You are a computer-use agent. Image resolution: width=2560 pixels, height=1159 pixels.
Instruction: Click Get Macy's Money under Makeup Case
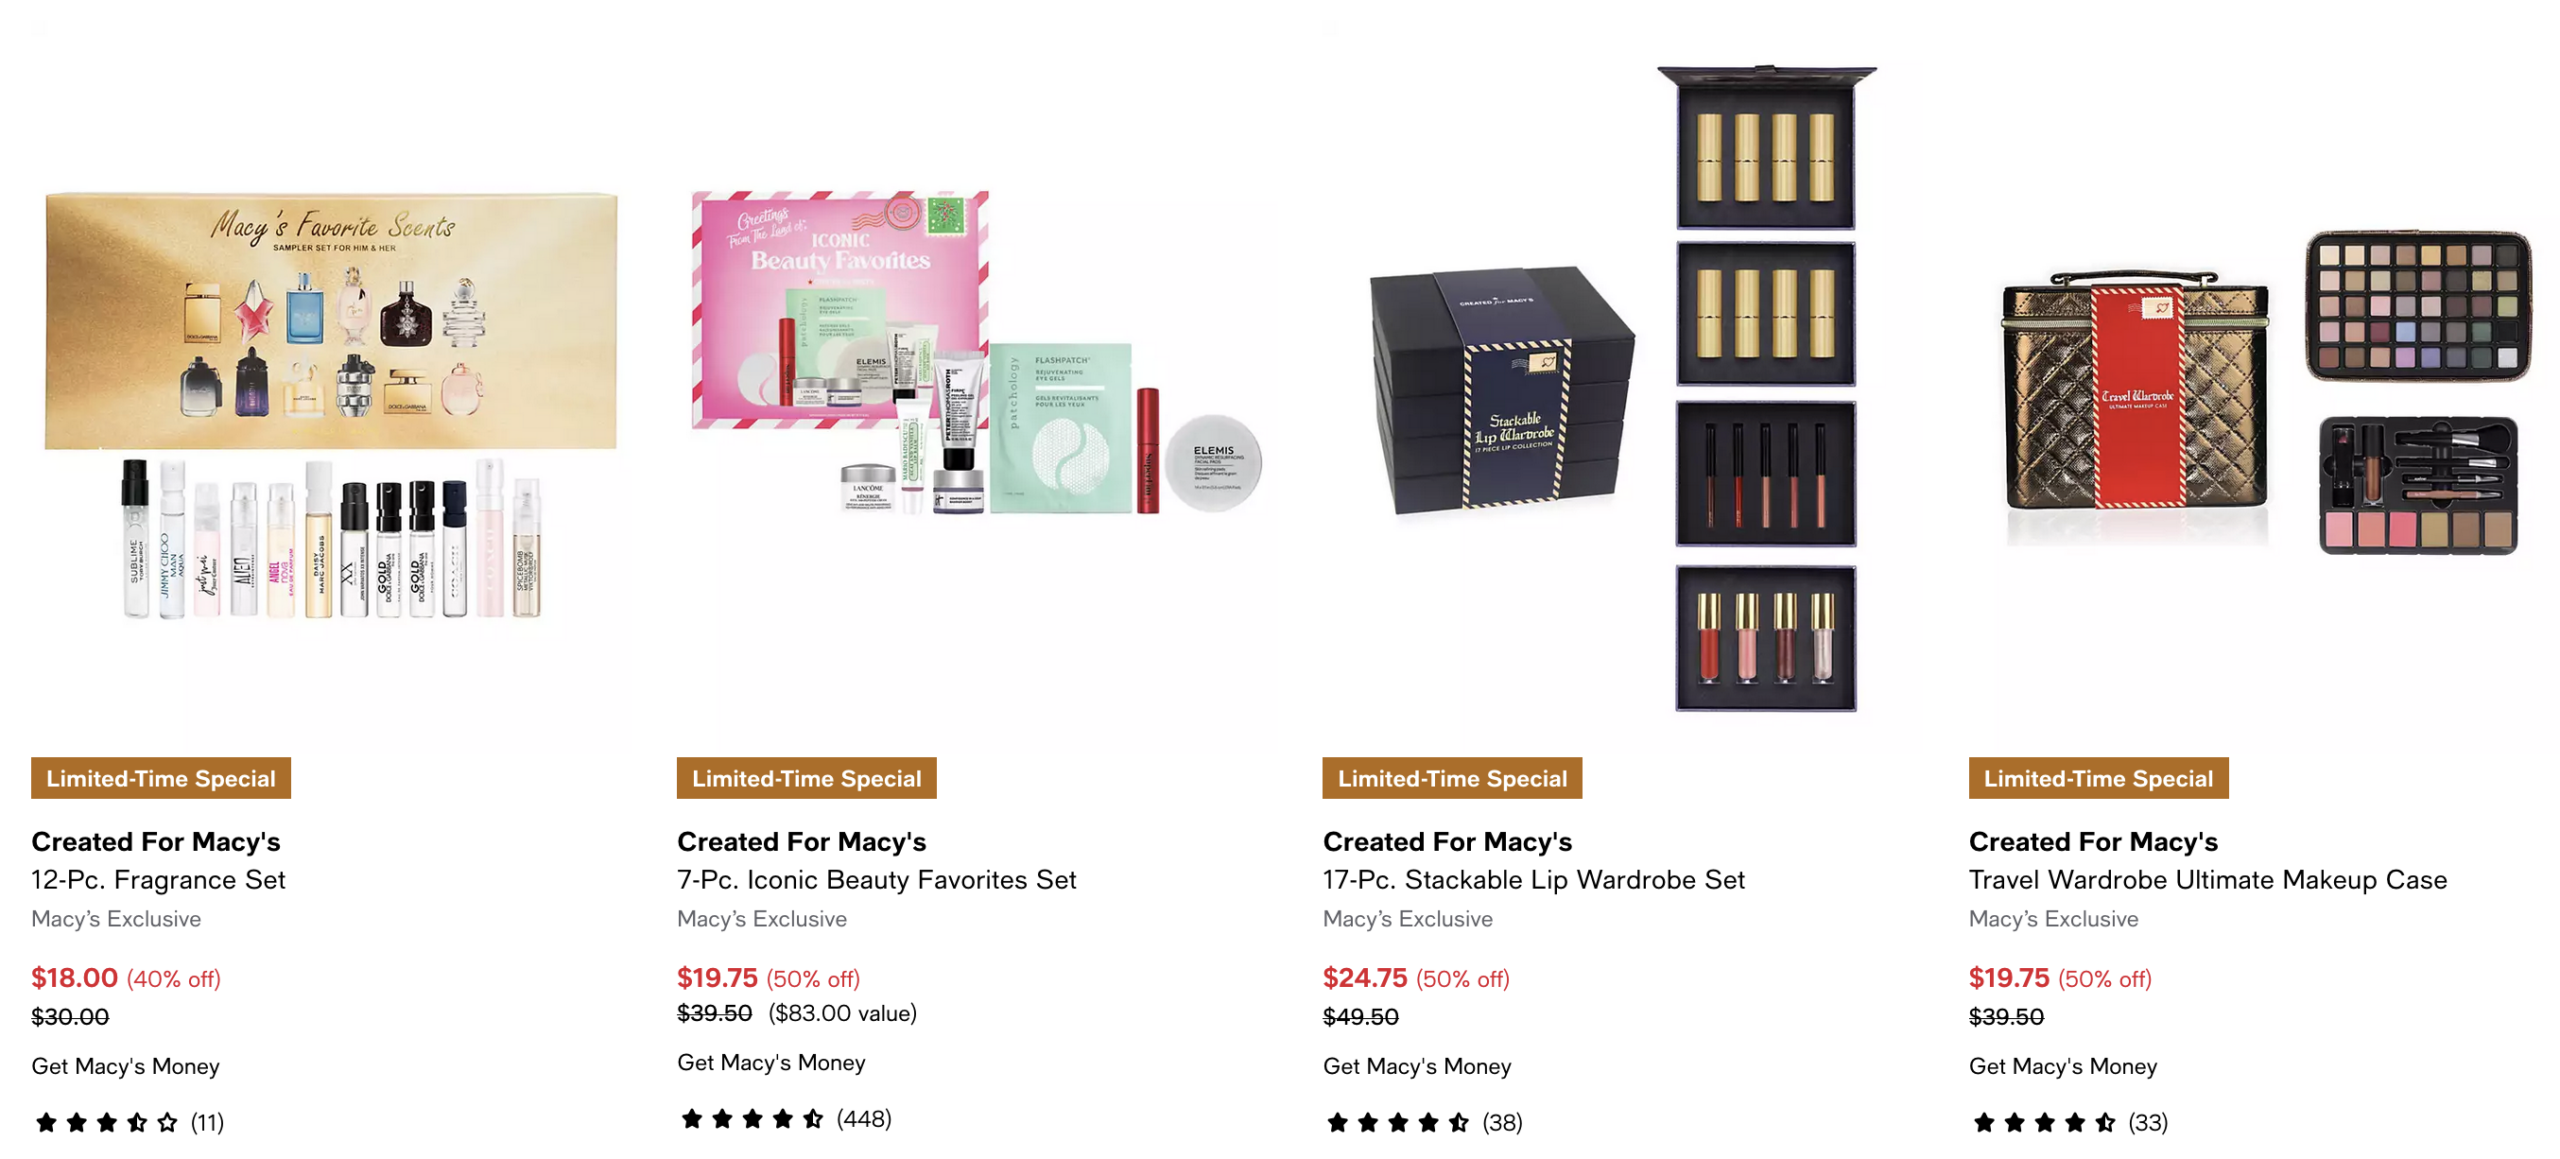2062,1065
